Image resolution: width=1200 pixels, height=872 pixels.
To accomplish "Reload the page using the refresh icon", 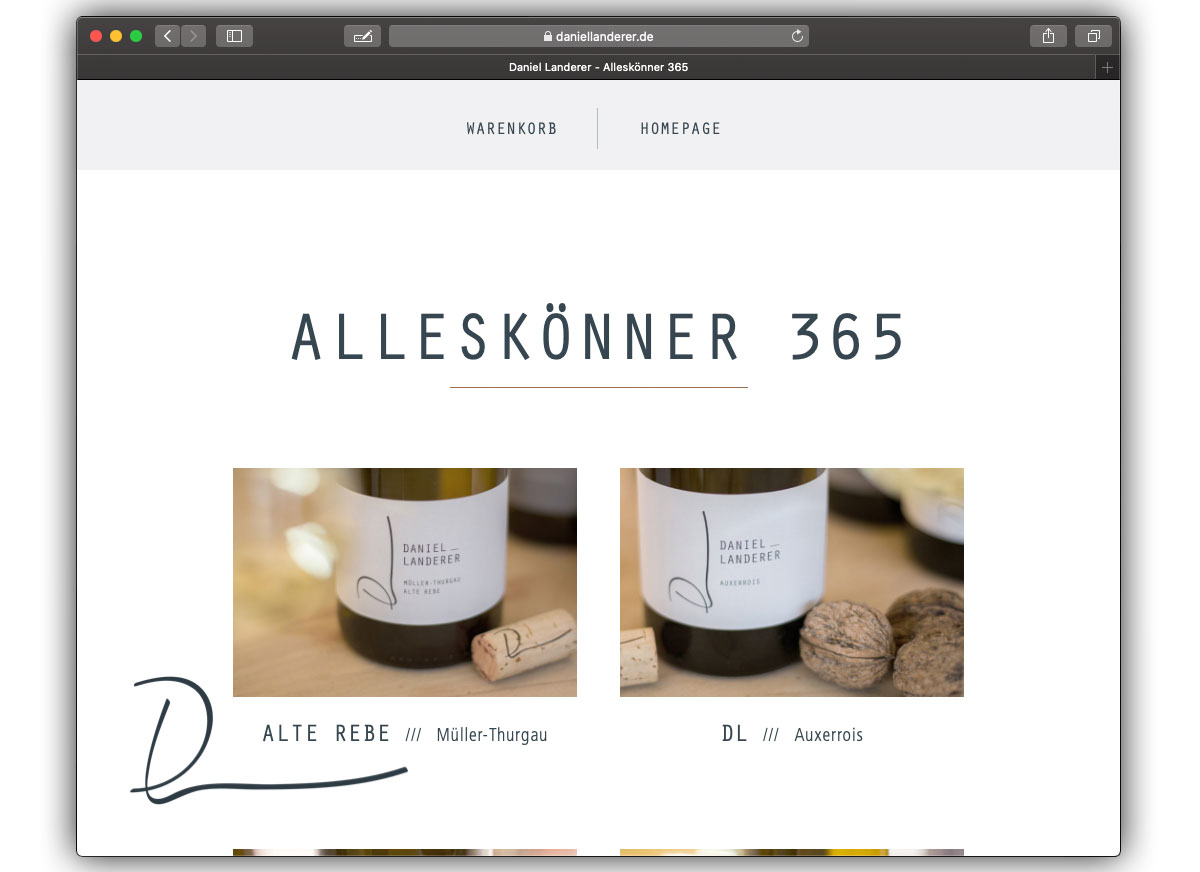I will point(797,36).
